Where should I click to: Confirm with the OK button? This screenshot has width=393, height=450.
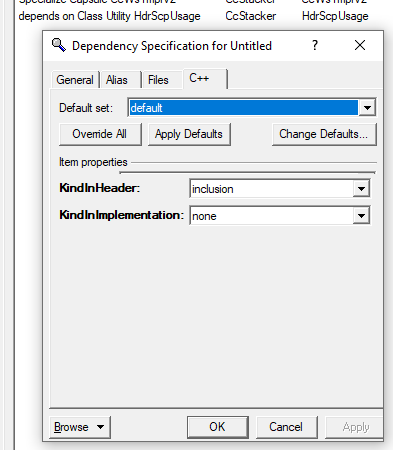[218, 427]
